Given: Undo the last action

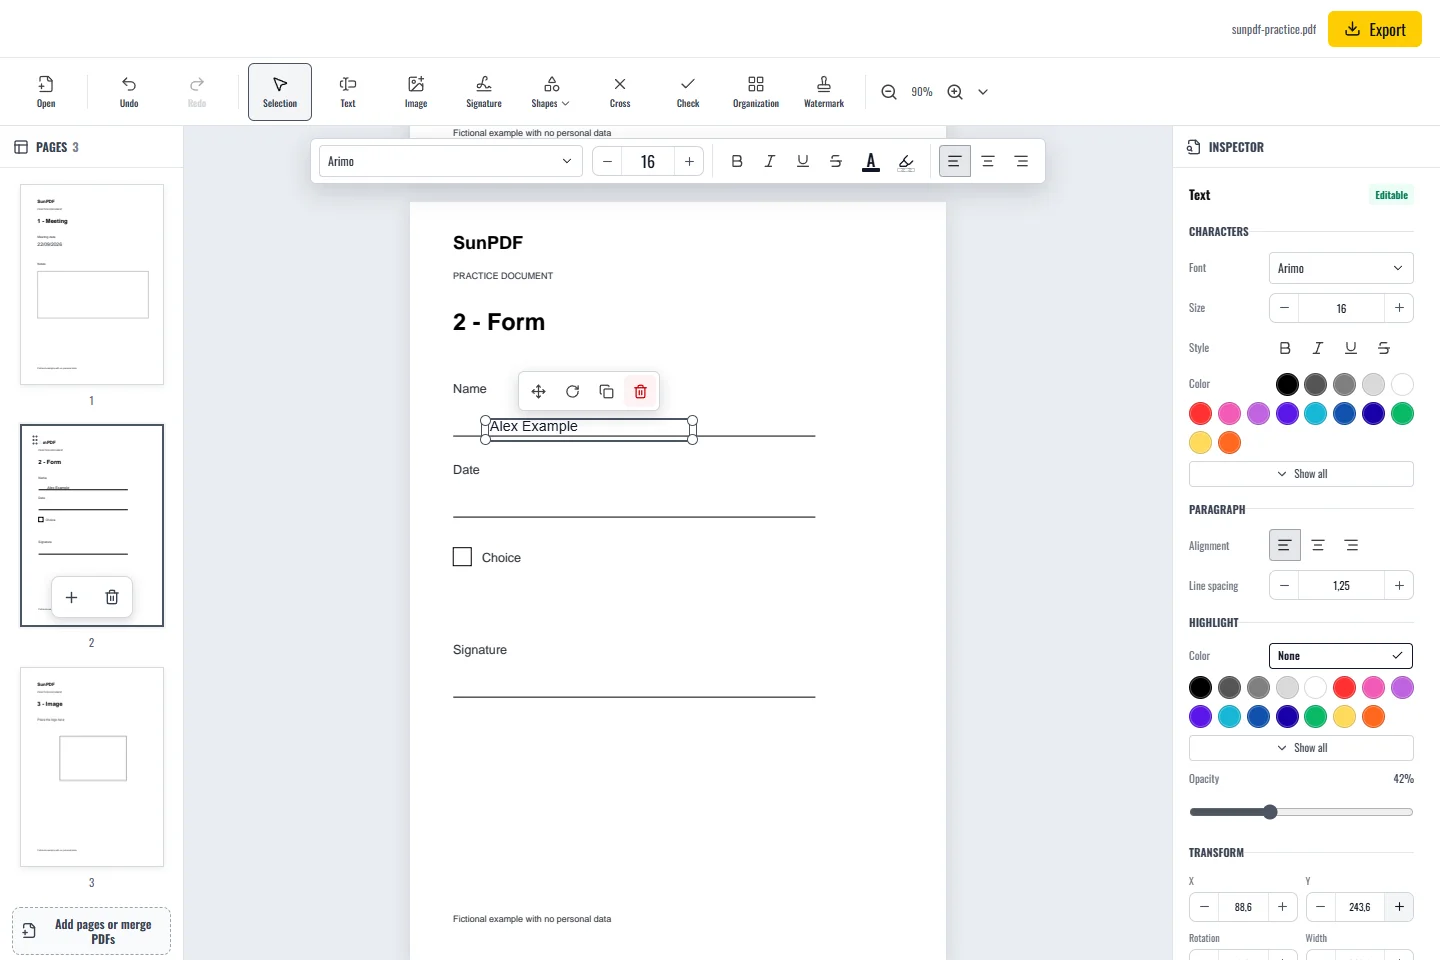Looking at the screenshot, I should [x=129, y=92].
